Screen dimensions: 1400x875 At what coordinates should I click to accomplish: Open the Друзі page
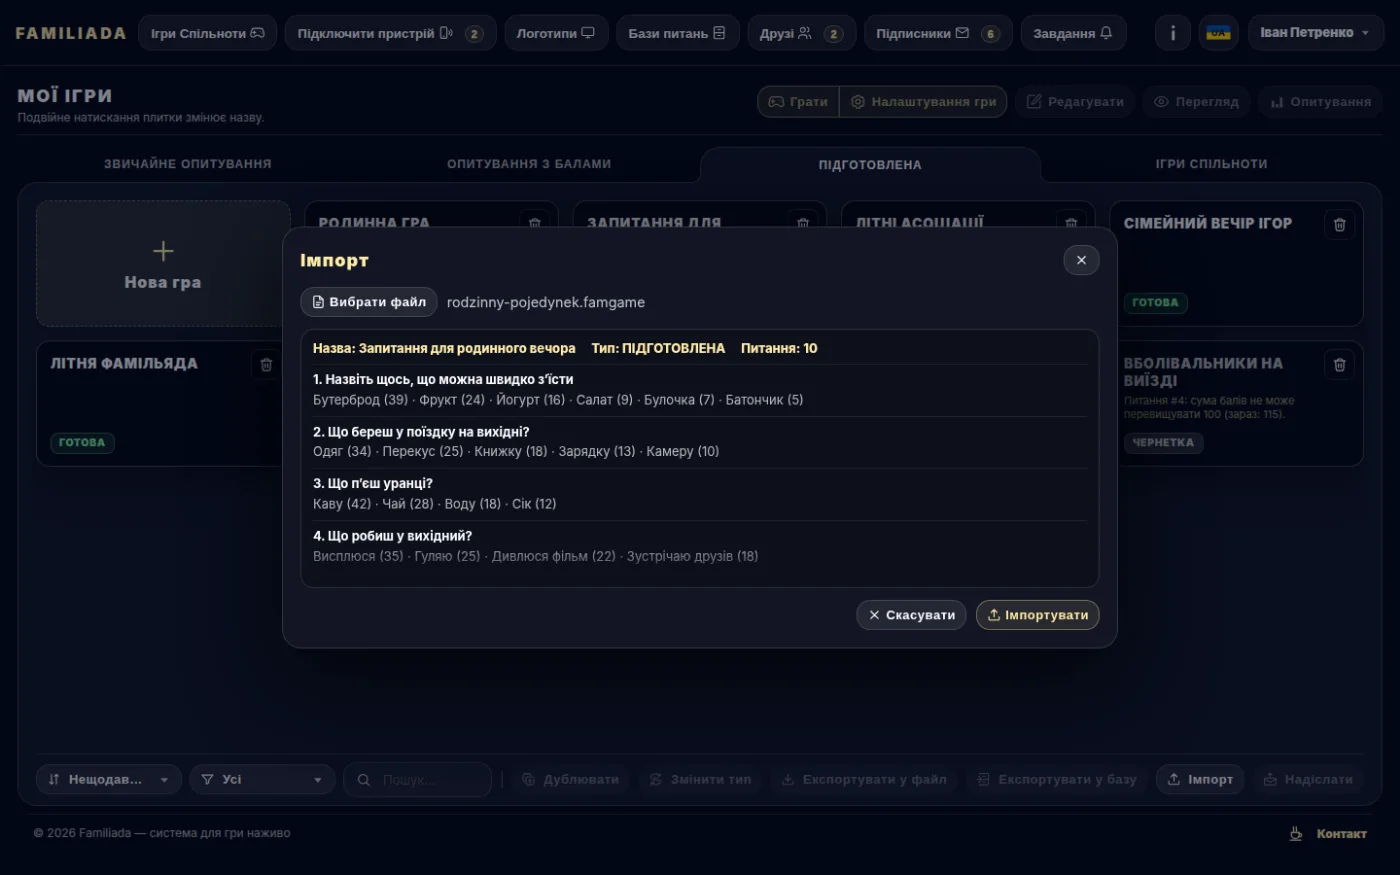[x=801, y=33]
